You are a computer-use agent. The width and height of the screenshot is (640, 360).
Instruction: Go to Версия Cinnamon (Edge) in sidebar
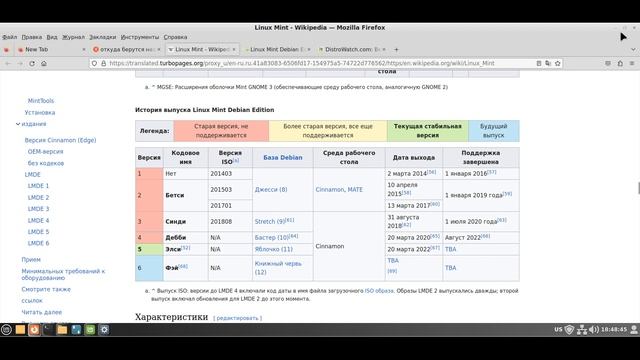click(60, 140)
